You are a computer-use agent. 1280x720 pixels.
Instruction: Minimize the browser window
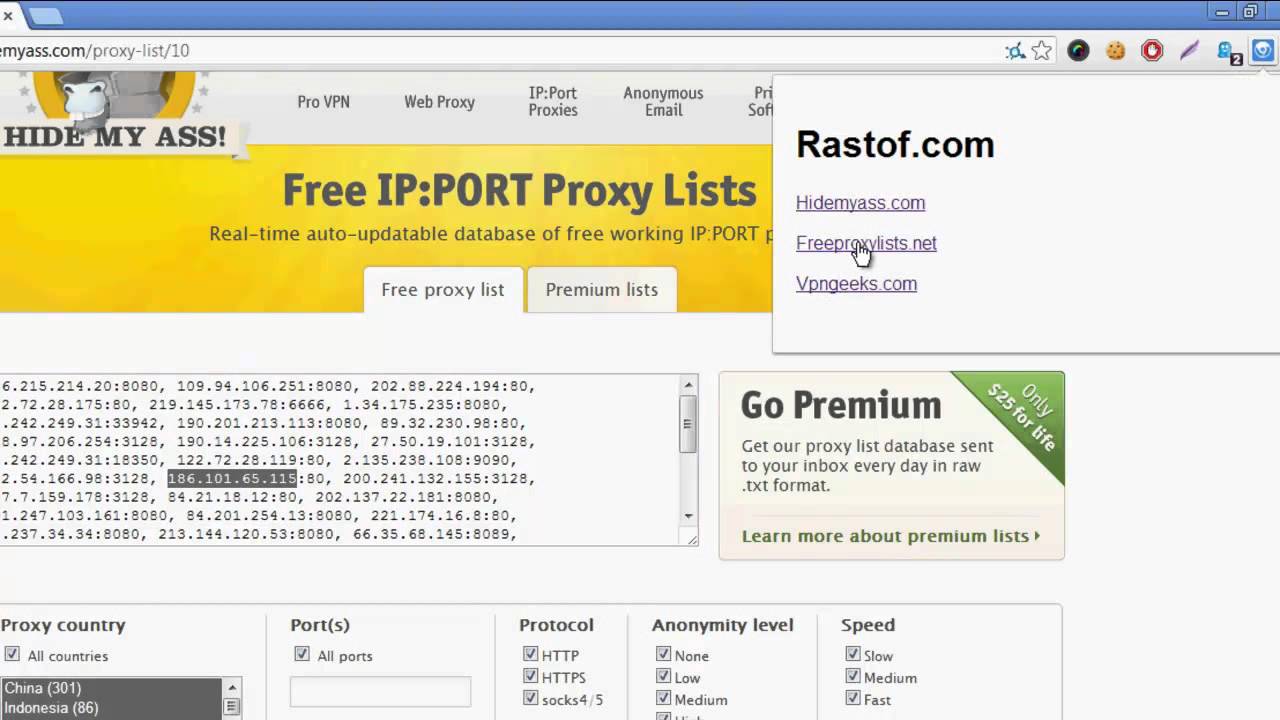point(1222,12)
